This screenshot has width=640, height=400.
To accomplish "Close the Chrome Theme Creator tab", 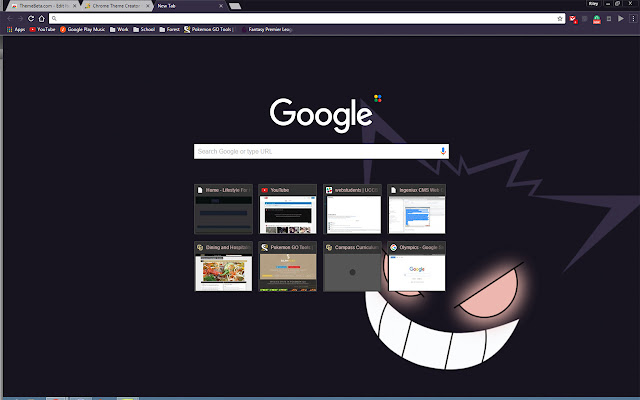I will [x=148, y=6].
